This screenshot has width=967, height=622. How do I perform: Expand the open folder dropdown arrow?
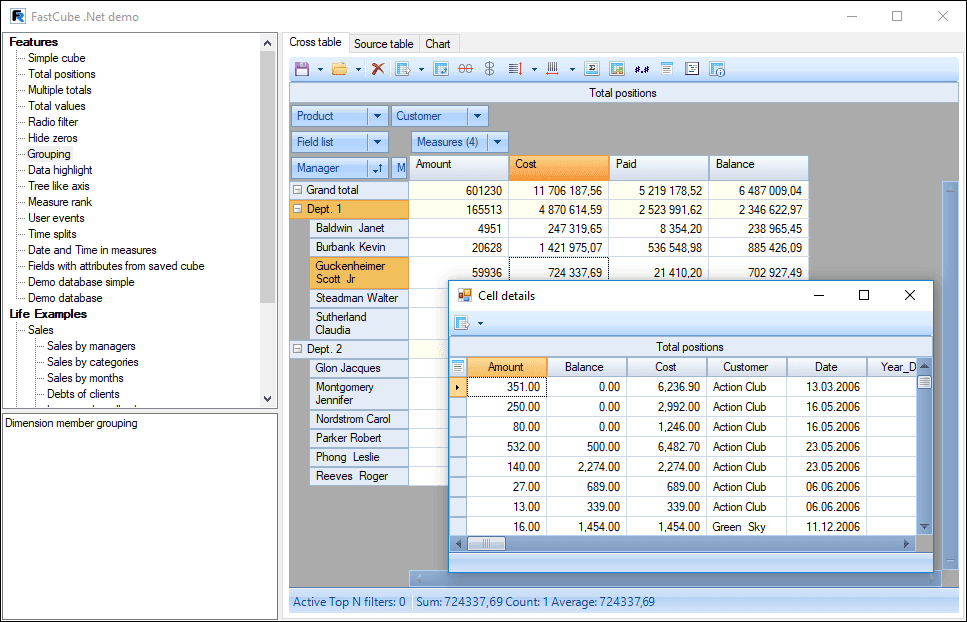coord(358,70)
